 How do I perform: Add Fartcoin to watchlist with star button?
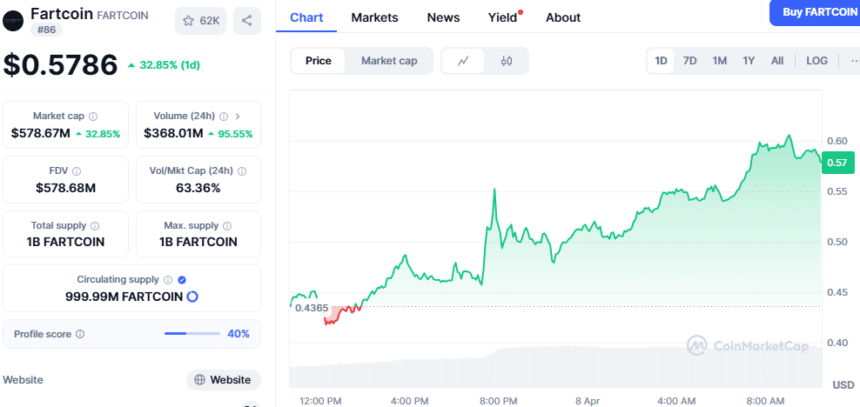tap(198, 20)
